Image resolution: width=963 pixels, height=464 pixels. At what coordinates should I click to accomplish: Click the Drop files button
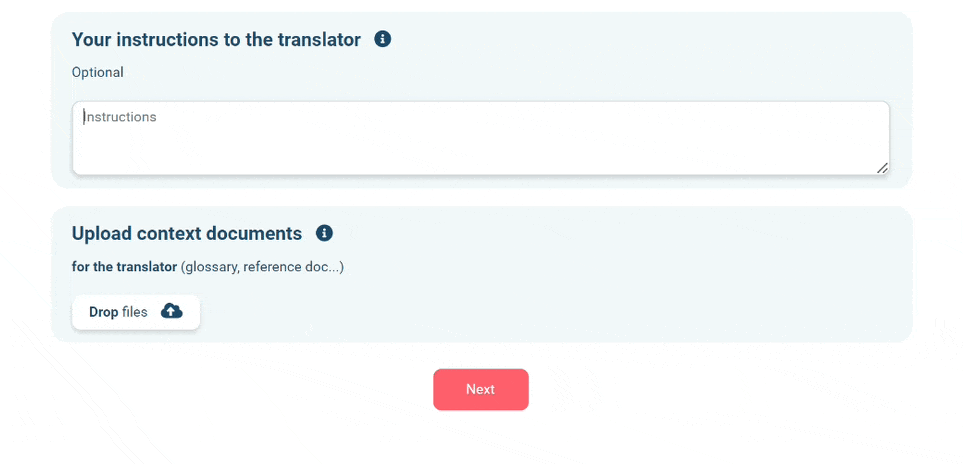136,312
